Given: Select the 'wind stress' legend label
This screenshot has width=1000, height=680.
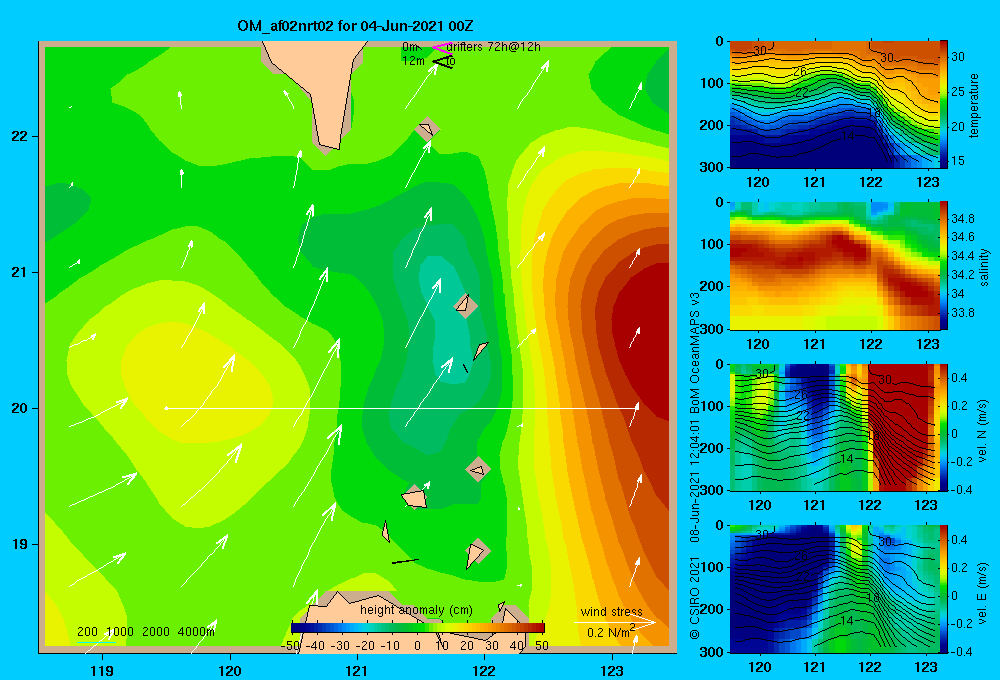Looking at the screenshot, I should point(611,611).
